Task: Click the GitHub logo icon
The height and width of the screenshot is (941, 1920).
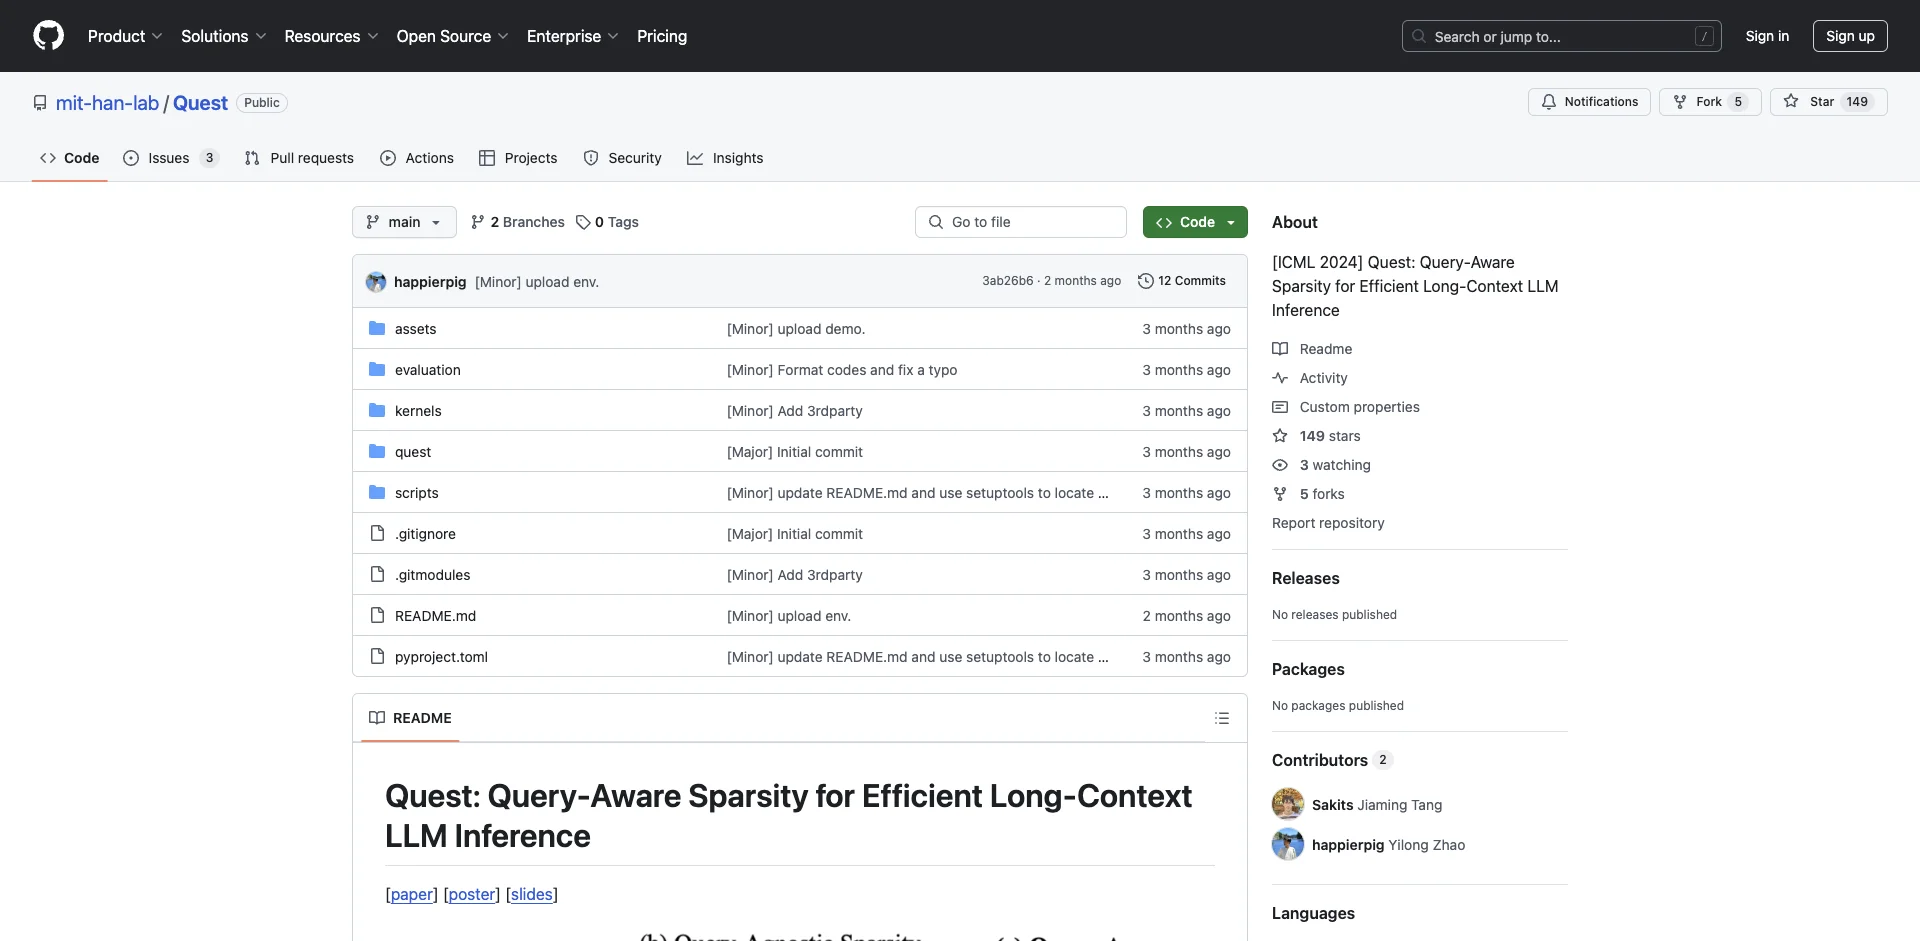Action: click(48, 36)
